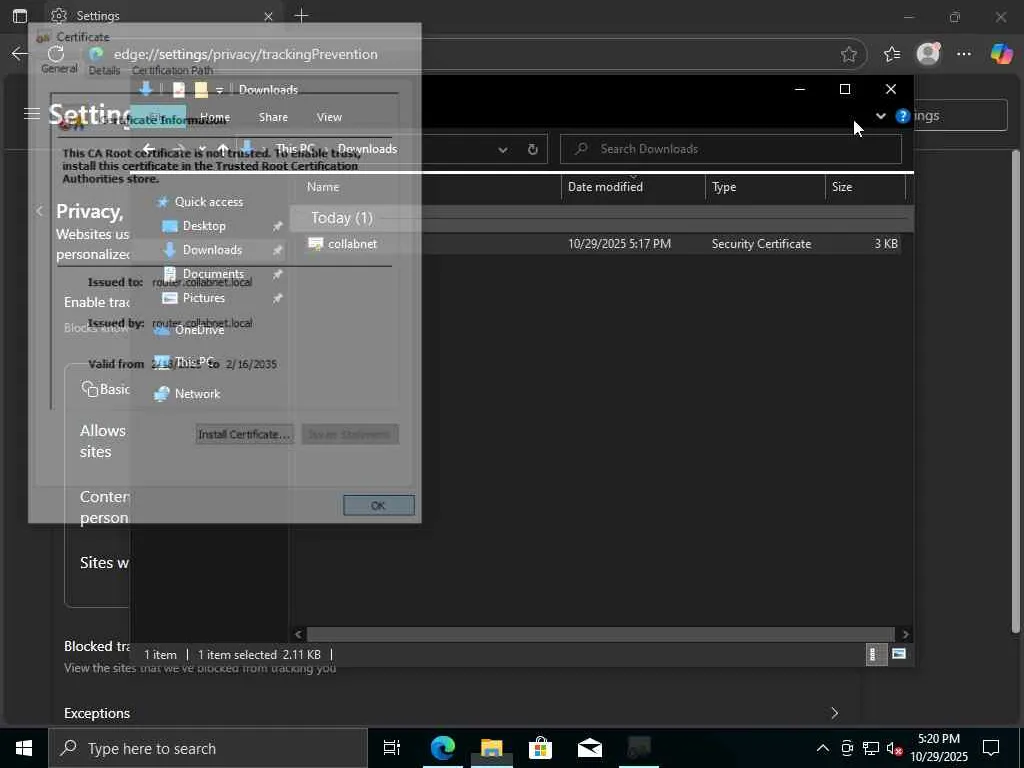Open network status tray icon

[x=871, y=748]
